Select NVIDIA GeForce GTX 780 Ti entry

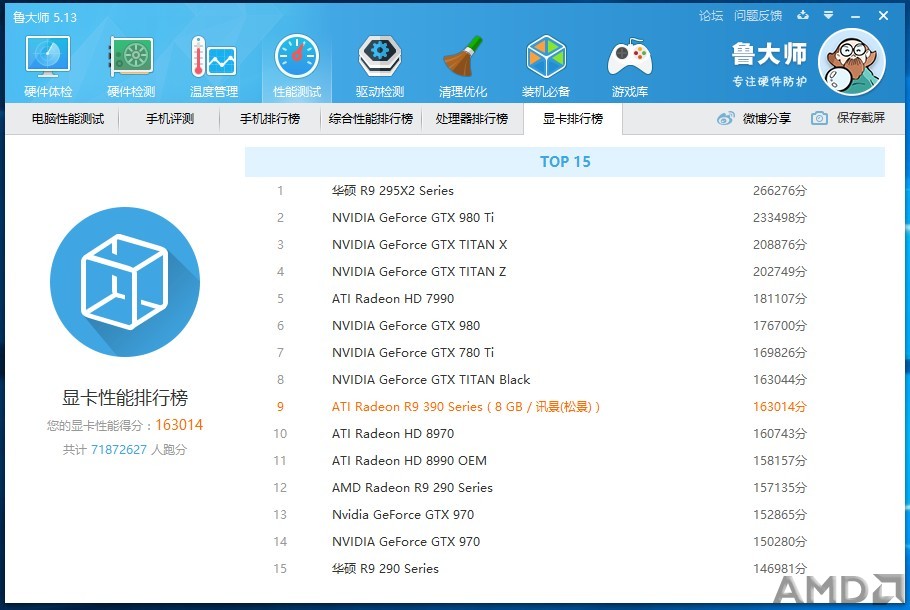tap(413, 352)
